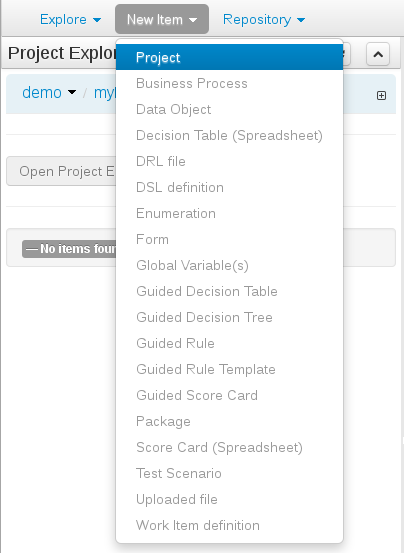Choose Business Process menu entry
Screen dimensions: 404x553
(229, 83)
